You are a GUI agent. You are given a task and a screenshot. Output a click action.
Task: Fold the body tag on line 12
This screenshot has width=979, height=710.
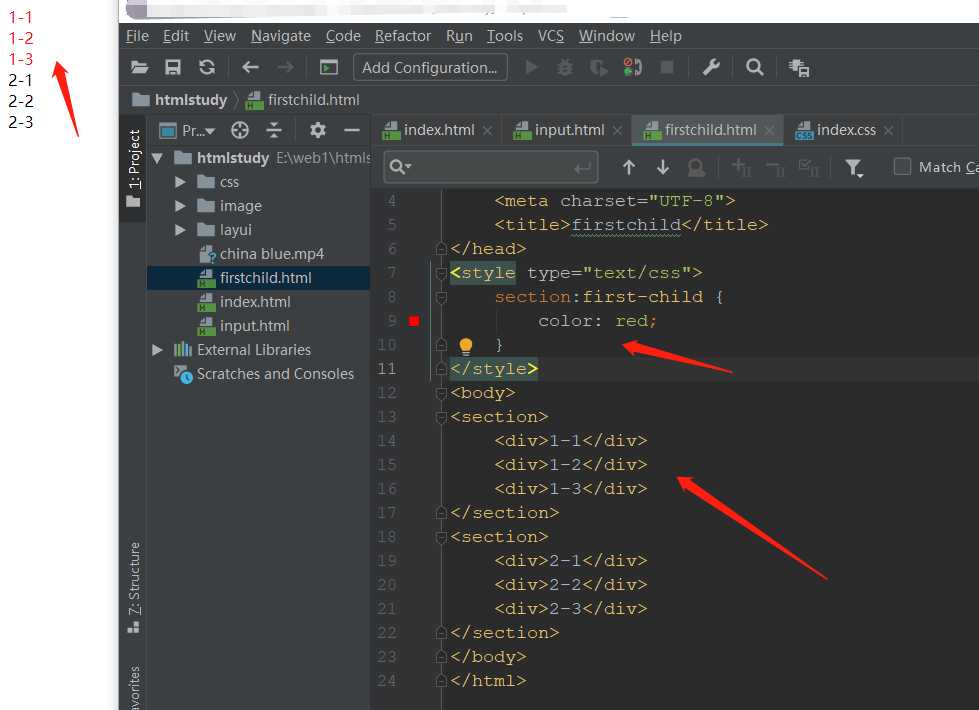click(x=441, y=393)
